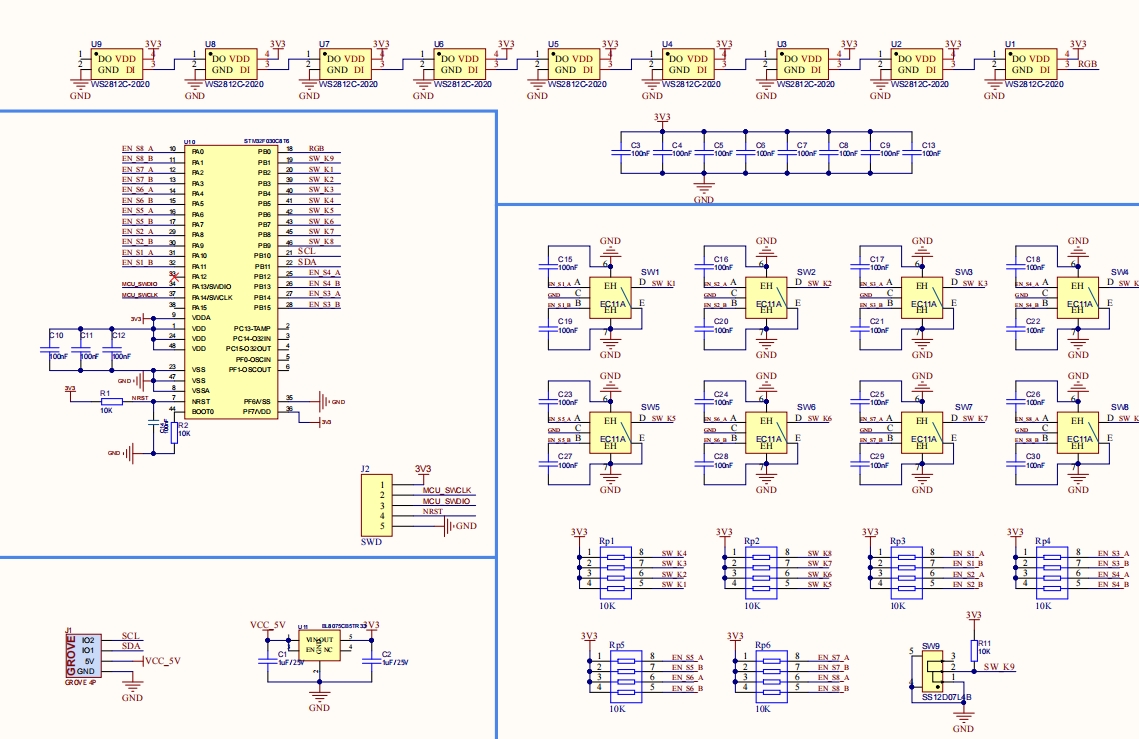Select the VCC_5V label above capacitor C1

268,625
